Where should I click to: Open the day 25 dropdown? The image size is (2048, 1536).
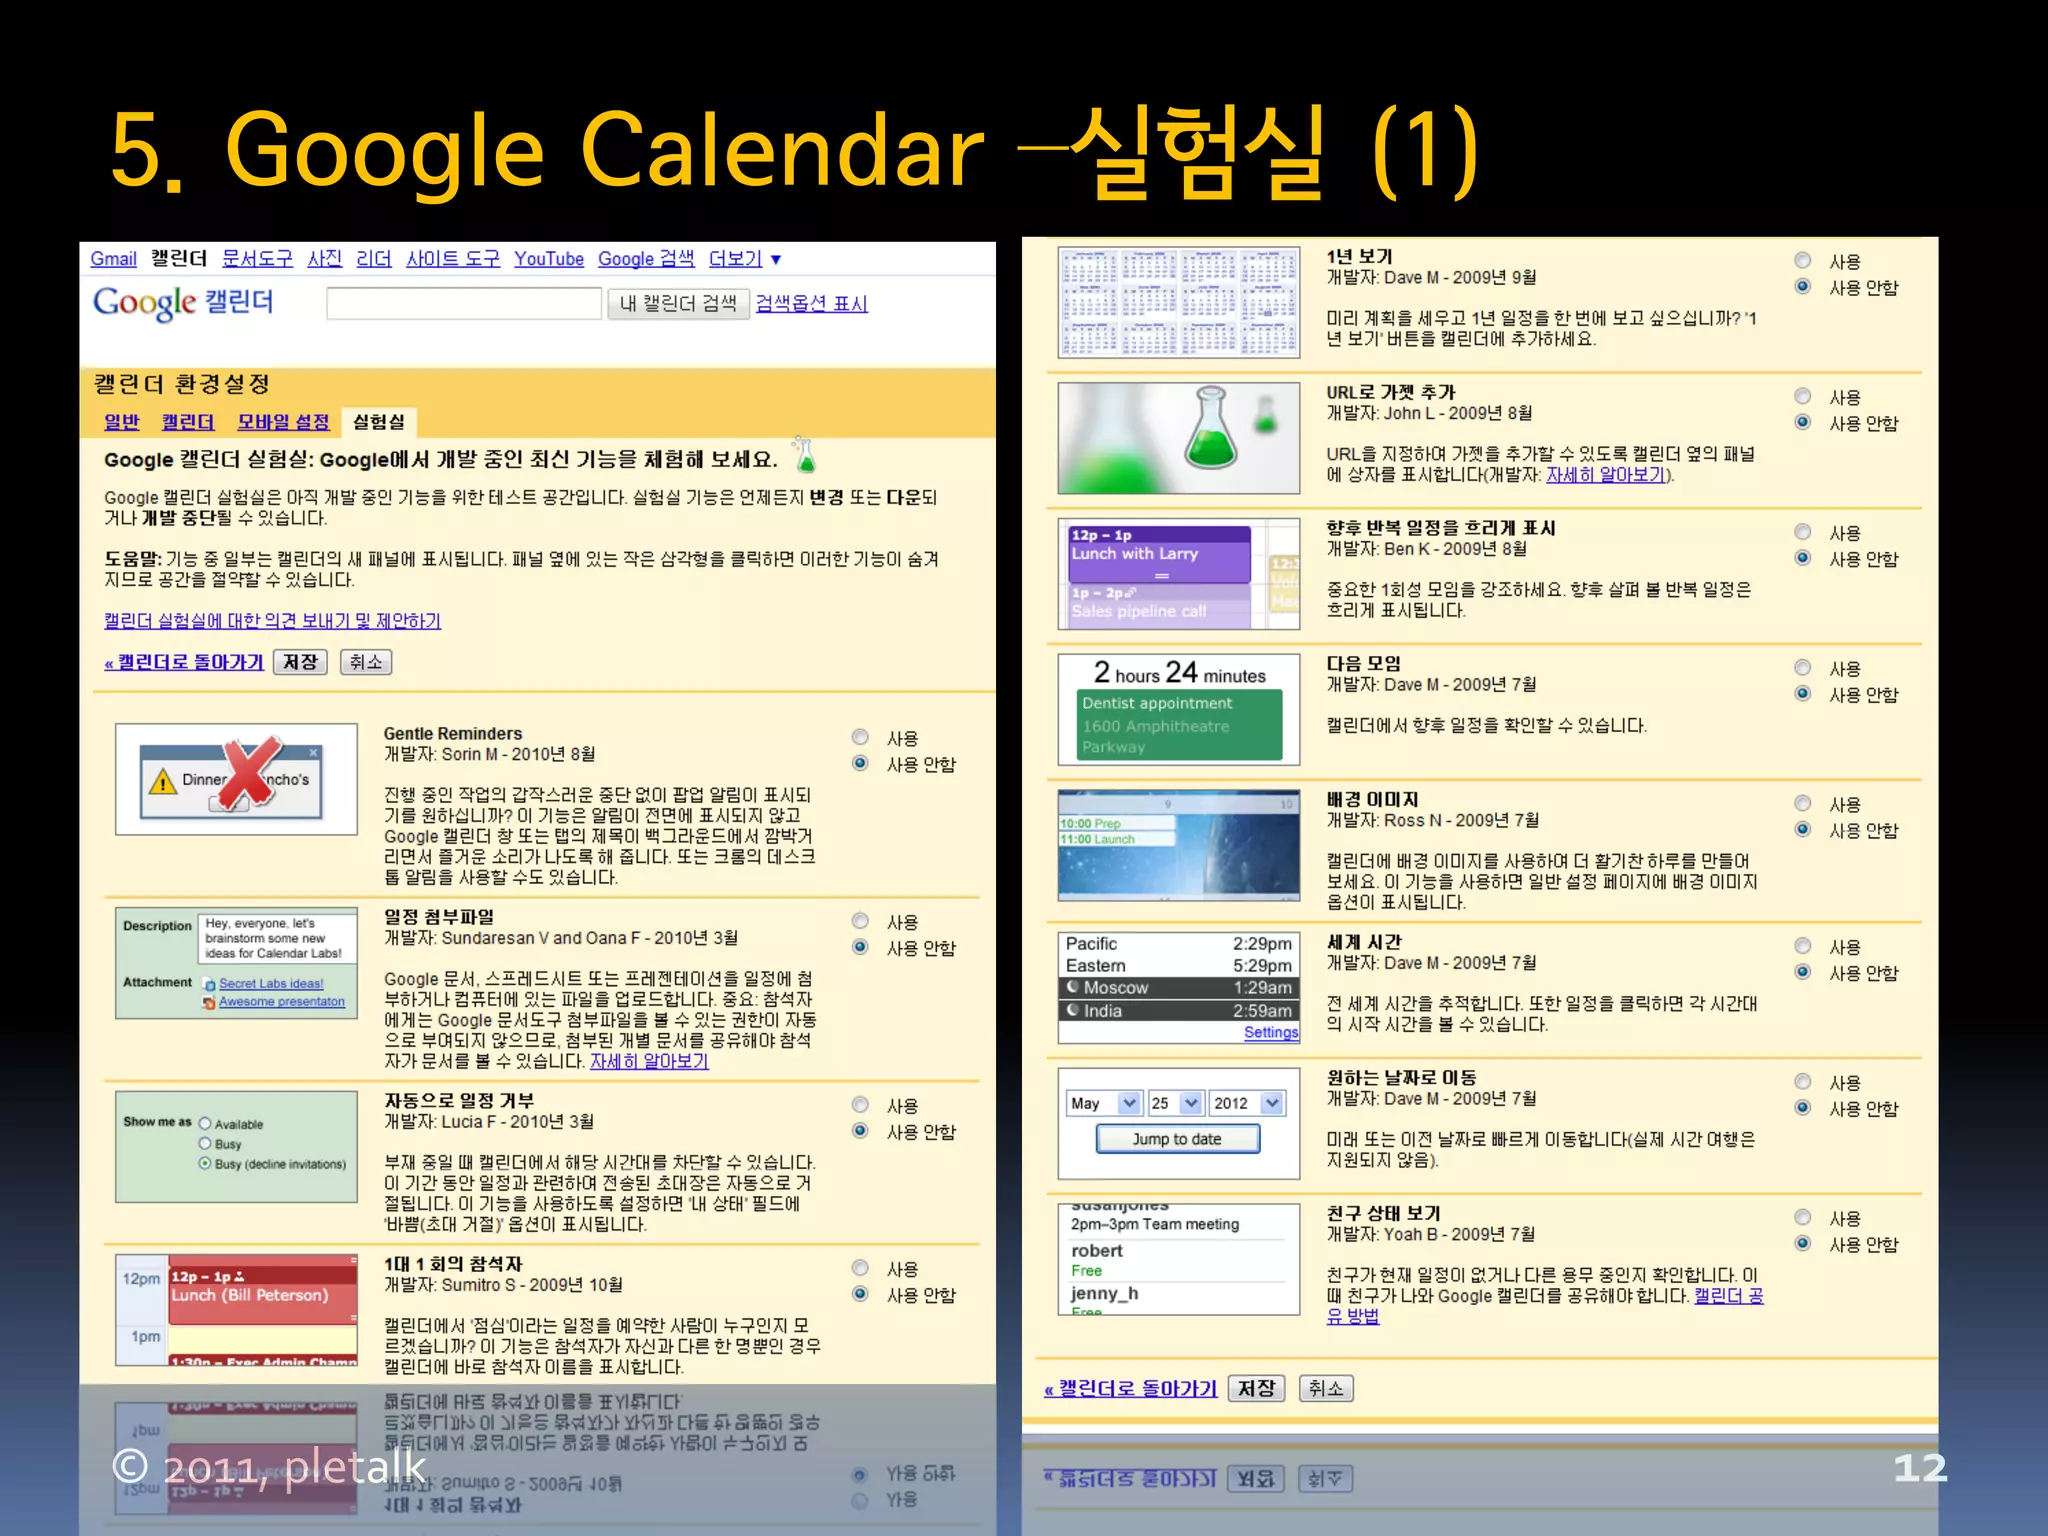(1175, 1103)
